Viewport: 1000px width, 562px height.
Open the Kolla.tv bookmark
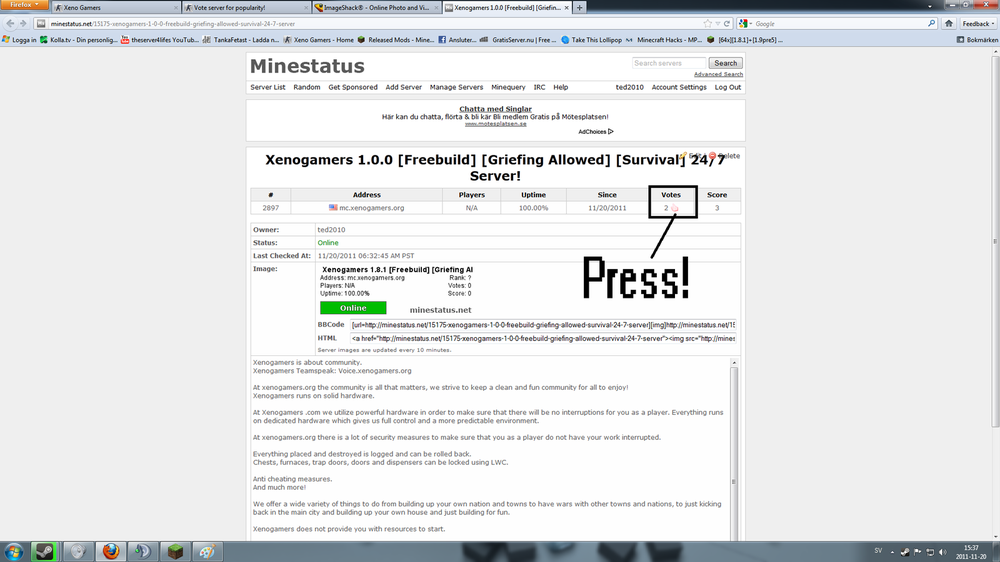[x=78, y=40]
